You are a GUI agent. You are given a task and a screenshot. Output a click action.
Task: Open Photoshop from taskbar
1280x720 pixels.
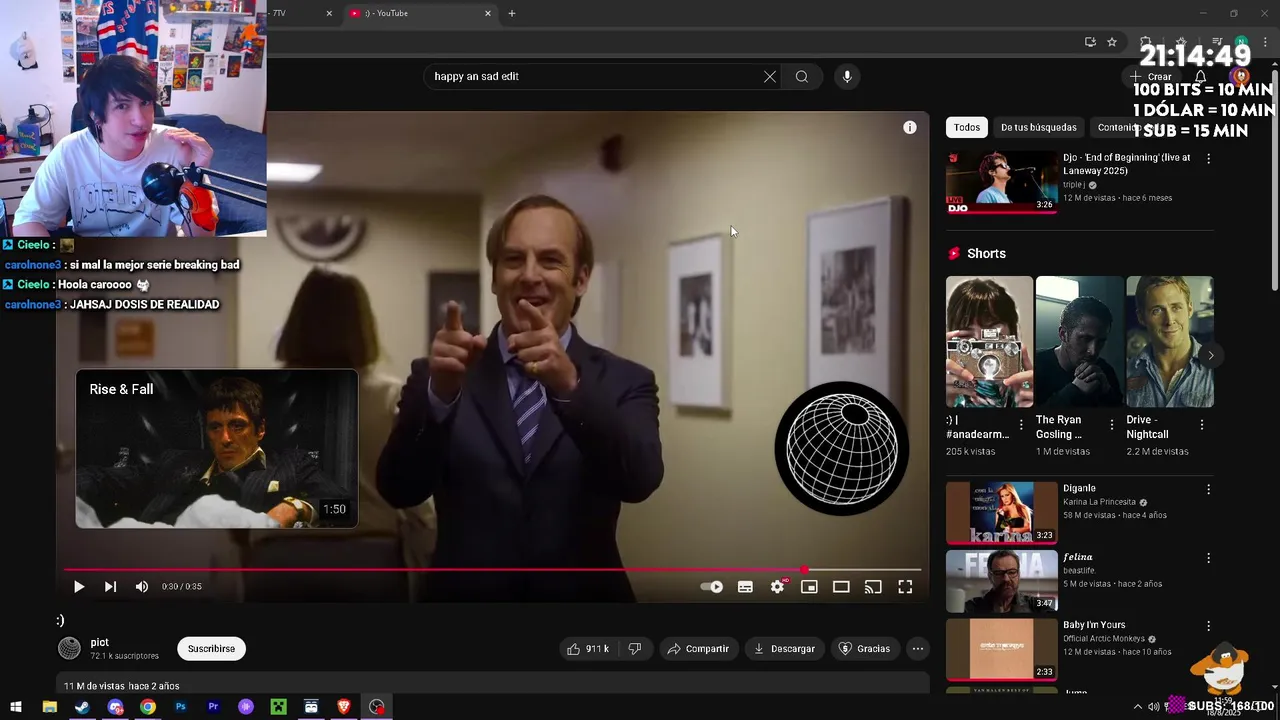pyautogui.click(x=181, y=707)
